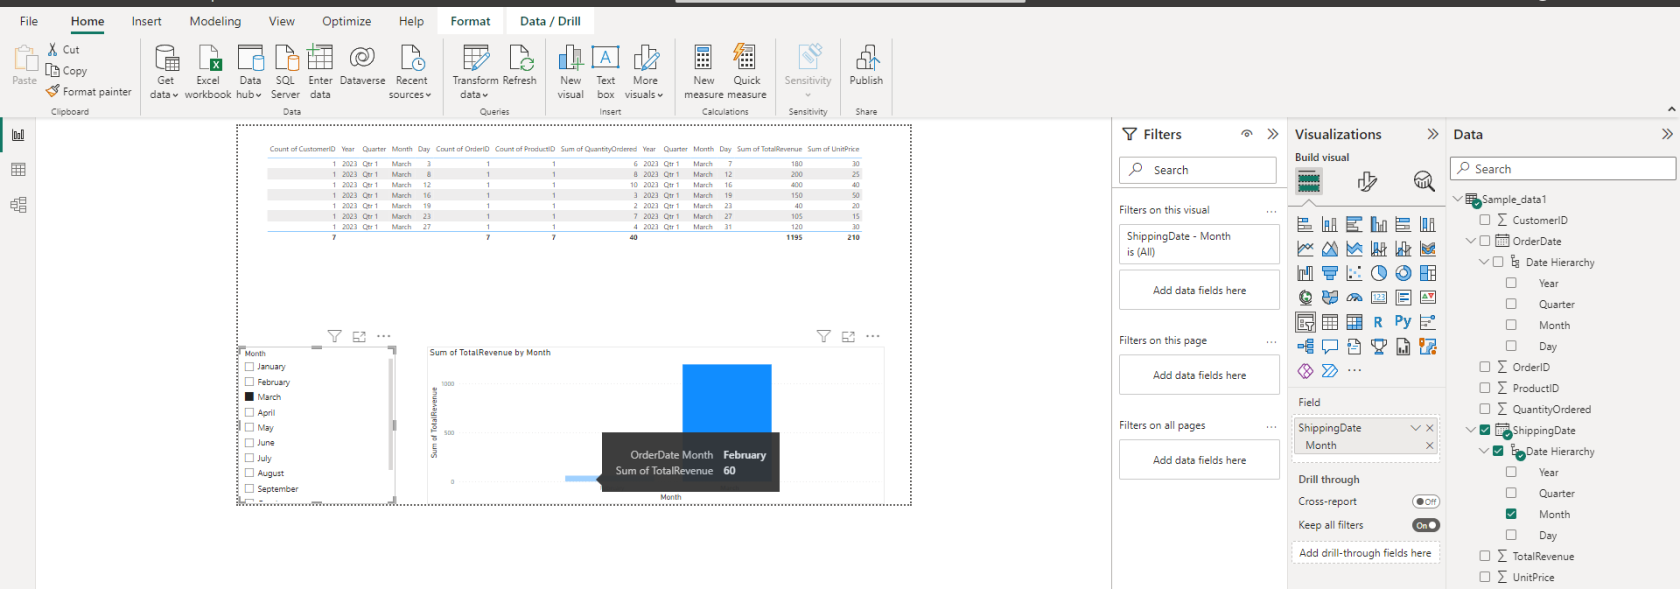The height and width of the screenshot is (589, 1680).
Task: Click the Refresh ribbon button
Action: [x=519, y=66]
